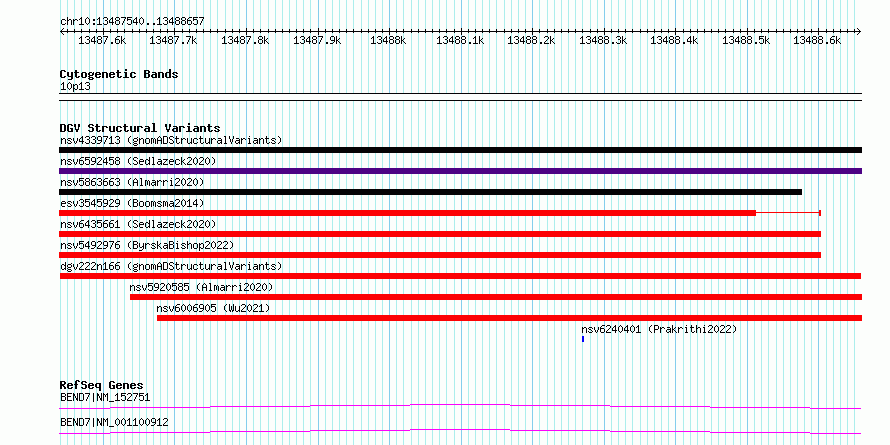Click the 10p13 band label

pos(75,87)
